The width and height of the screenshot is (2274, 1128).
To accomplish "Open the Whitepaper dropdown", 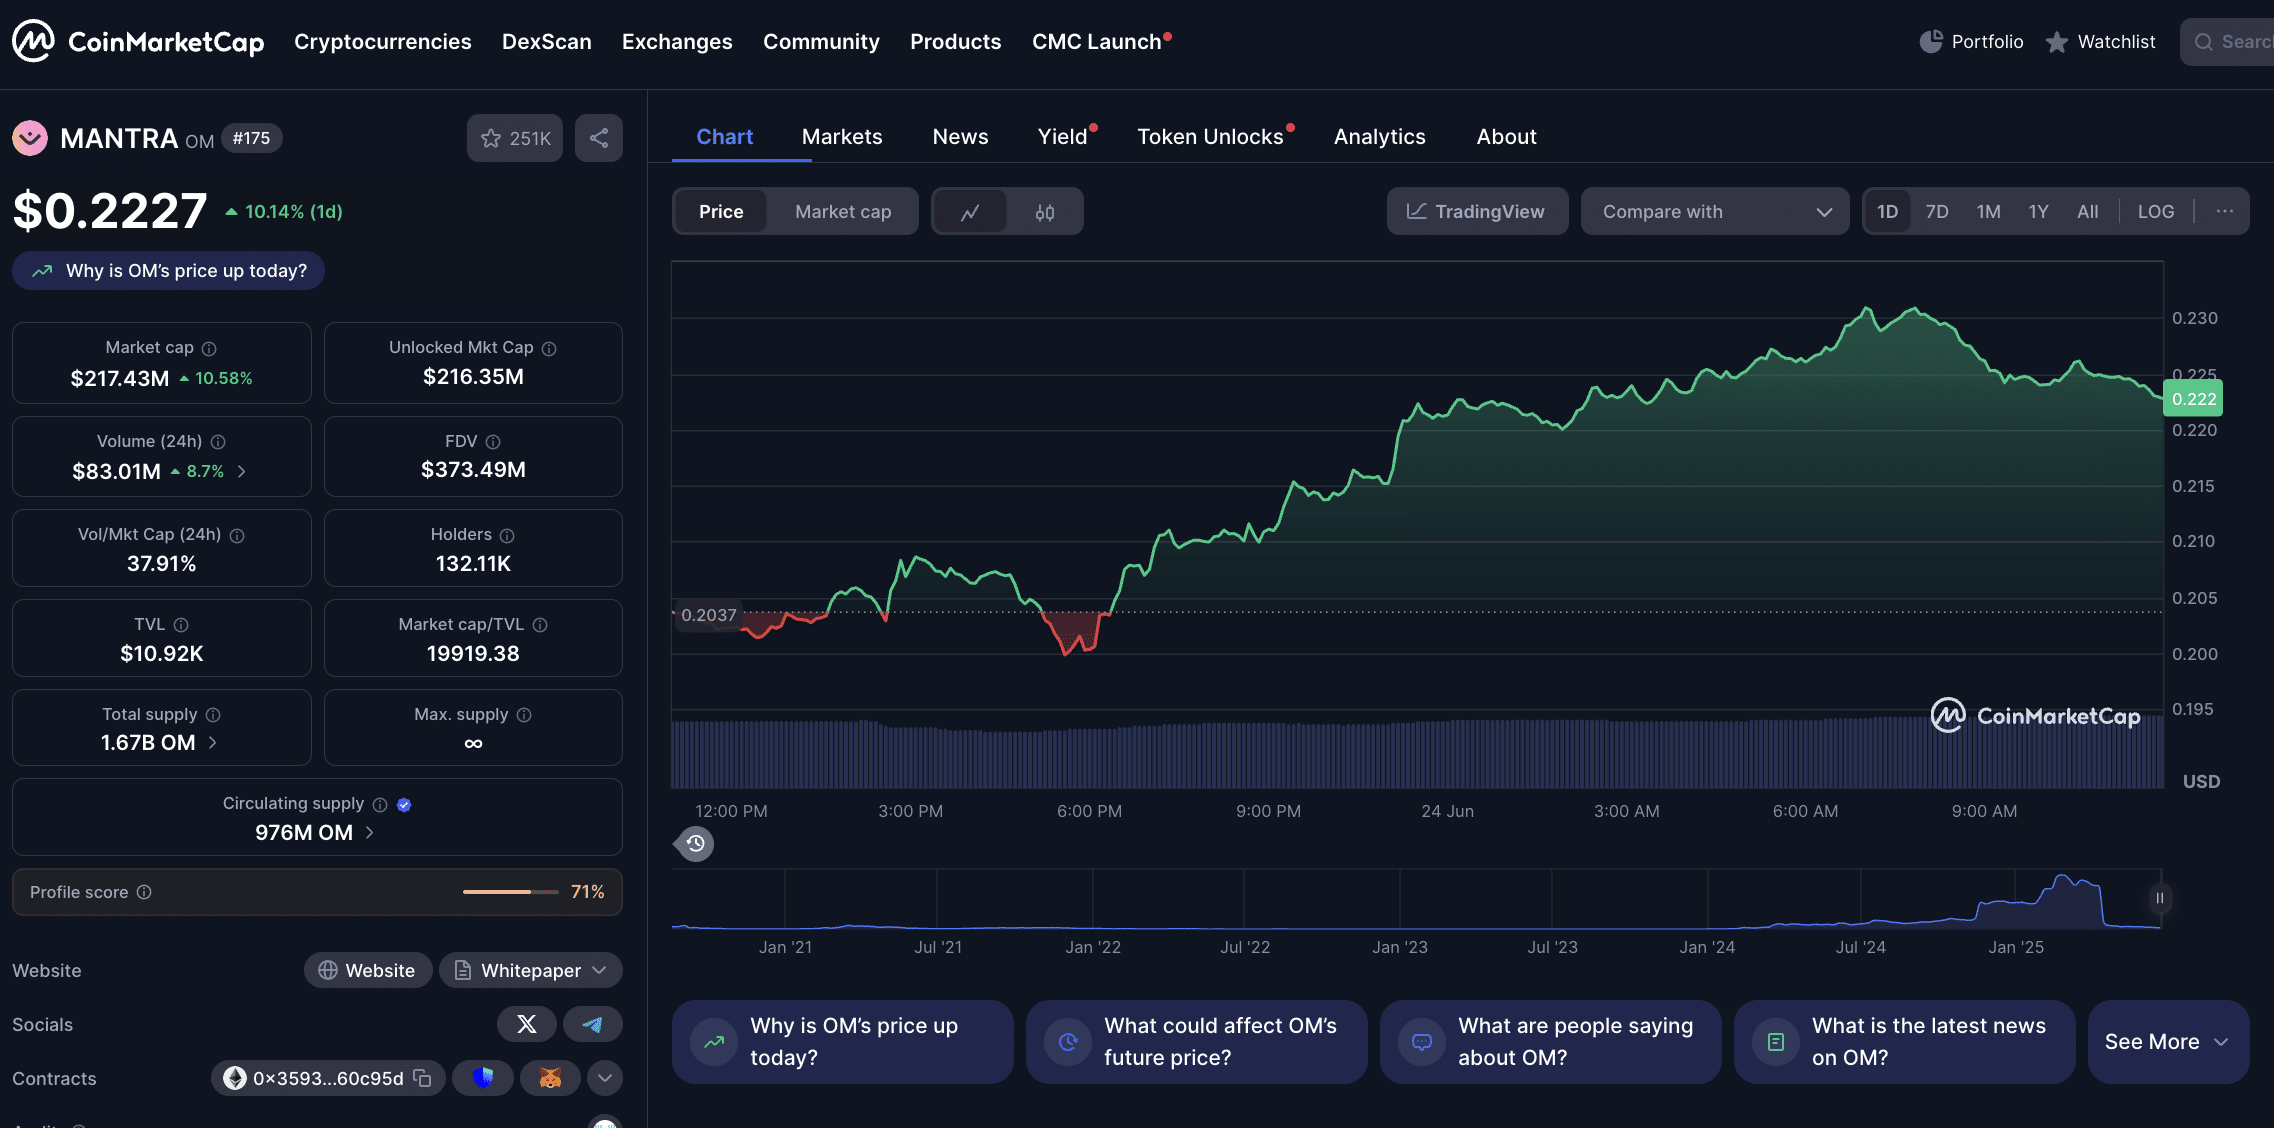I will point(530,970).
